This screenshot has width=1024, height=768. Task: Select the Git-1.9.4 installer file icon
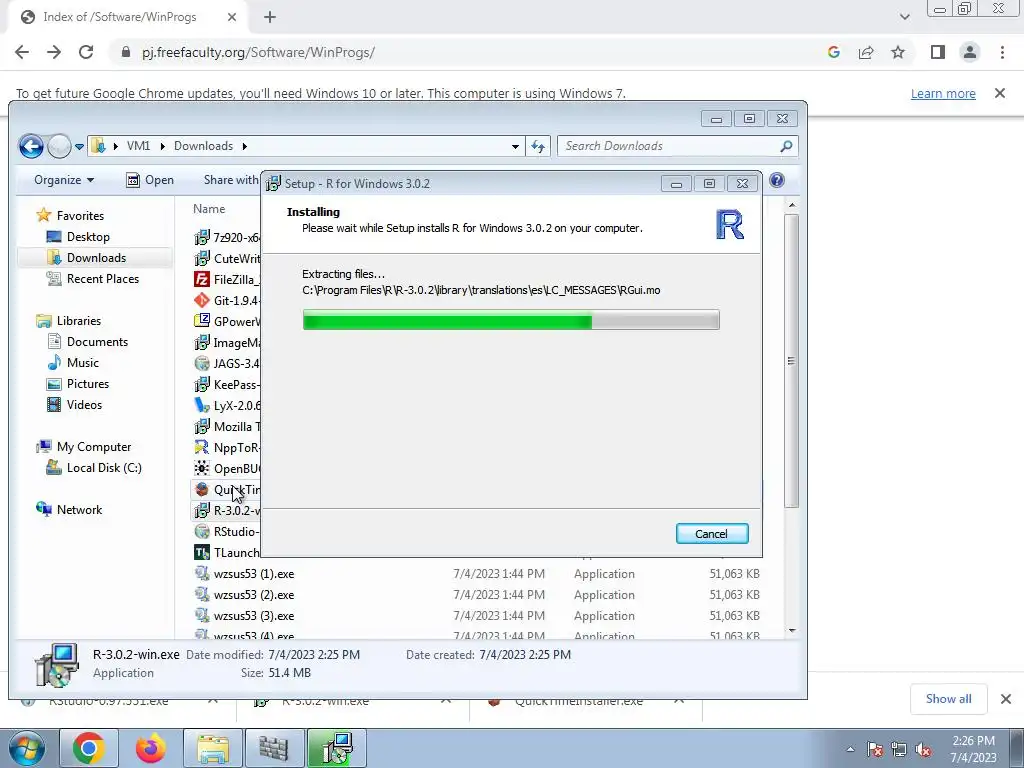[202, 300]
